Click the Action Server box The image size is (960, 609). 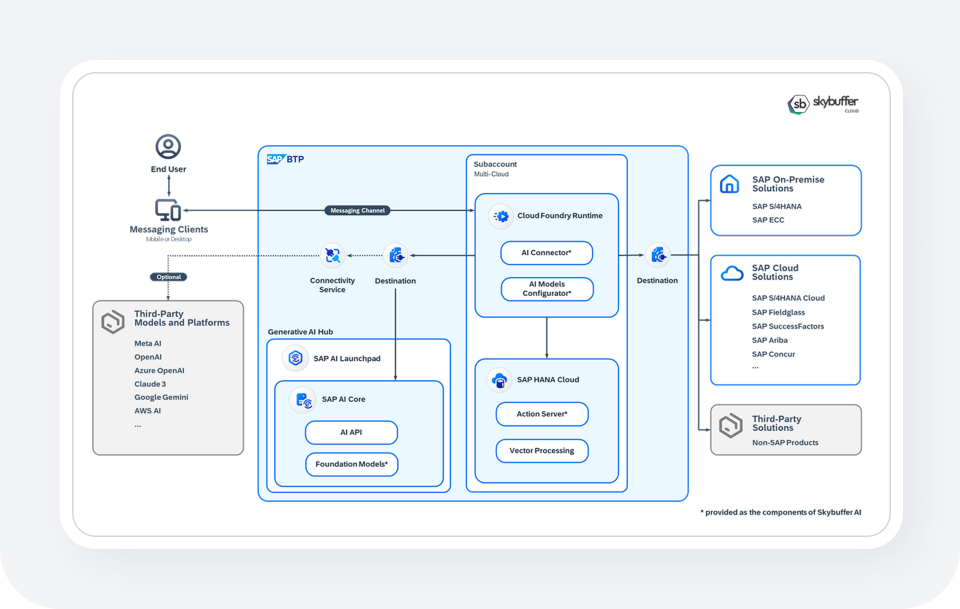click(542, 414)
